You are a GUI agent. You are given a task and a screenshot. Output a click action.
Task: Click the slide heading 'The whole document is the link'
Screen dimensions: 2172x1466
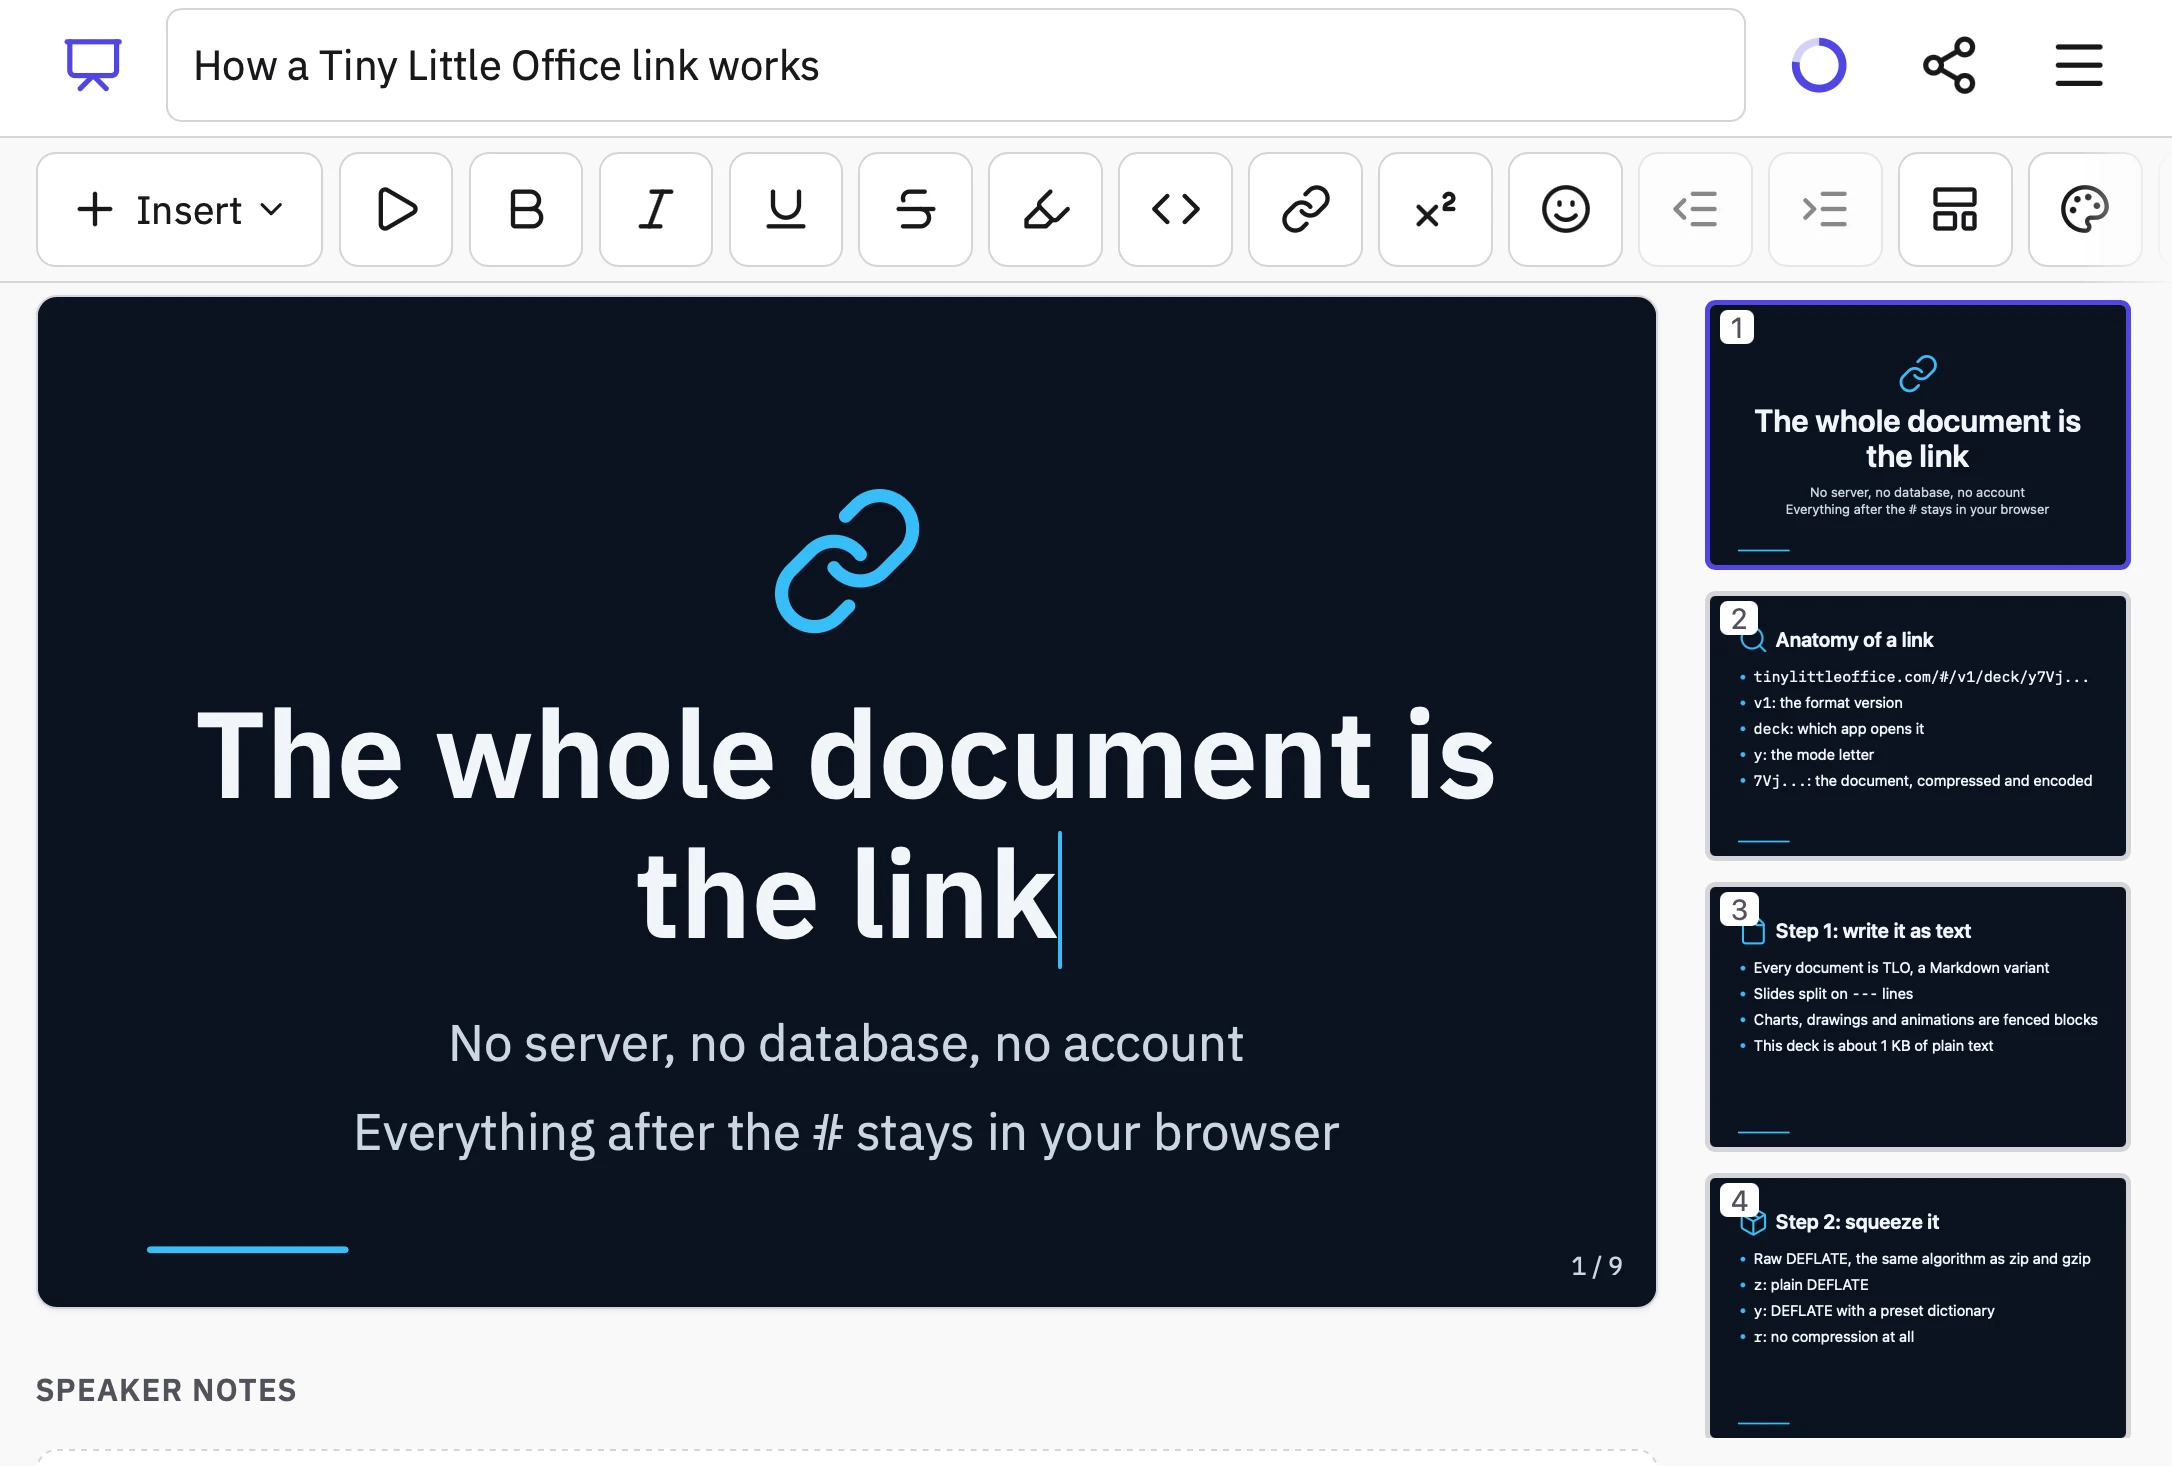click(846, 825)
